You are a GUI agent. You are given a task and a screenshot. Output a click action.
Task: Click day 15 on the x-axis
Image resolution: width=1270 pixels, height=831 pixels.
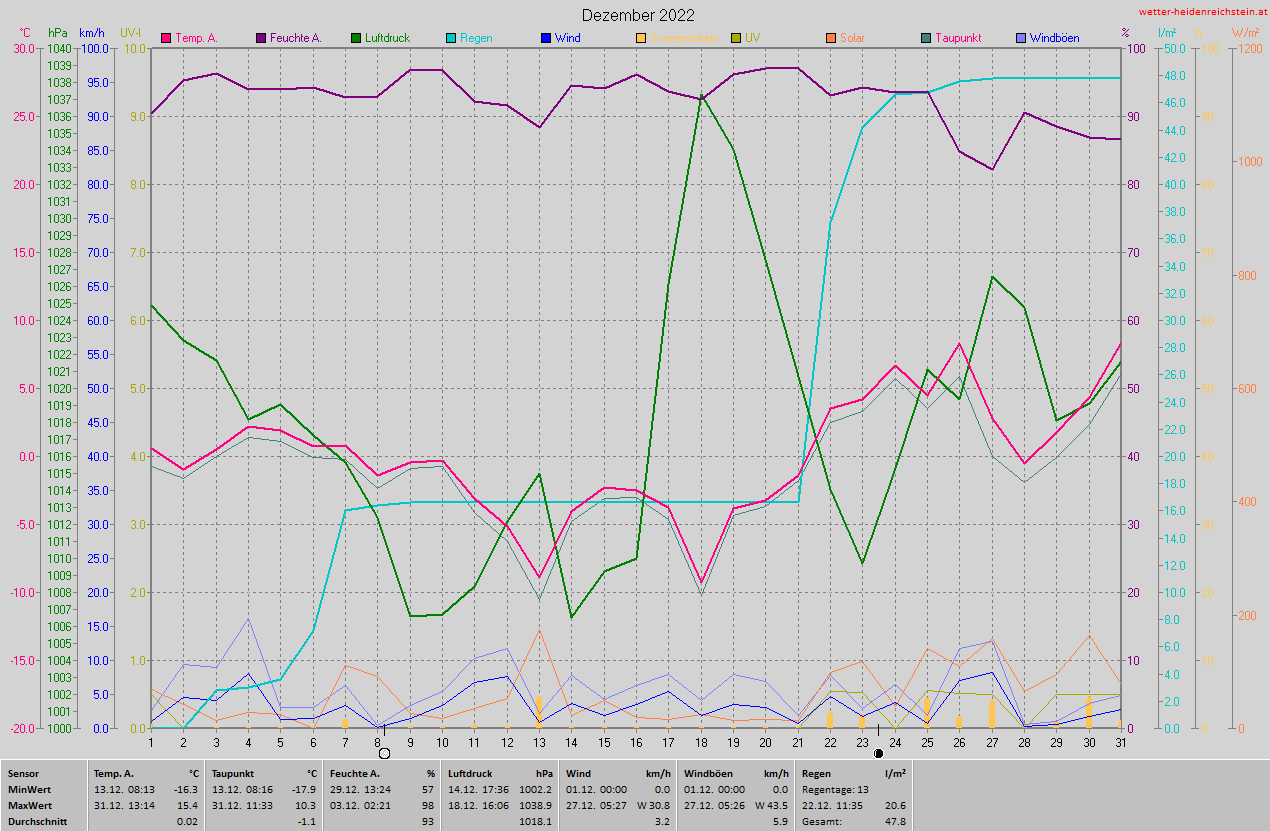click(603, 741)
